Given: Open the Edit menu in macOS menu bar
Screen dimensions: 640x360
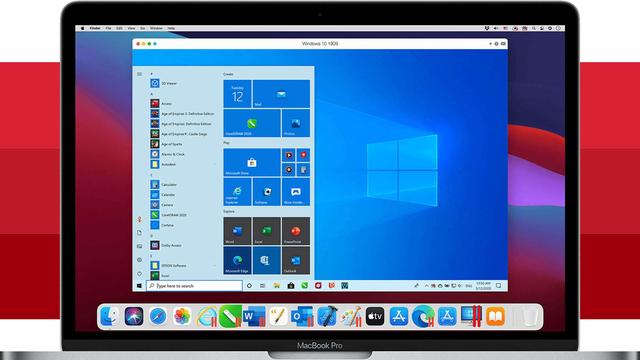Looking at the screenshot, I should 120,28.
